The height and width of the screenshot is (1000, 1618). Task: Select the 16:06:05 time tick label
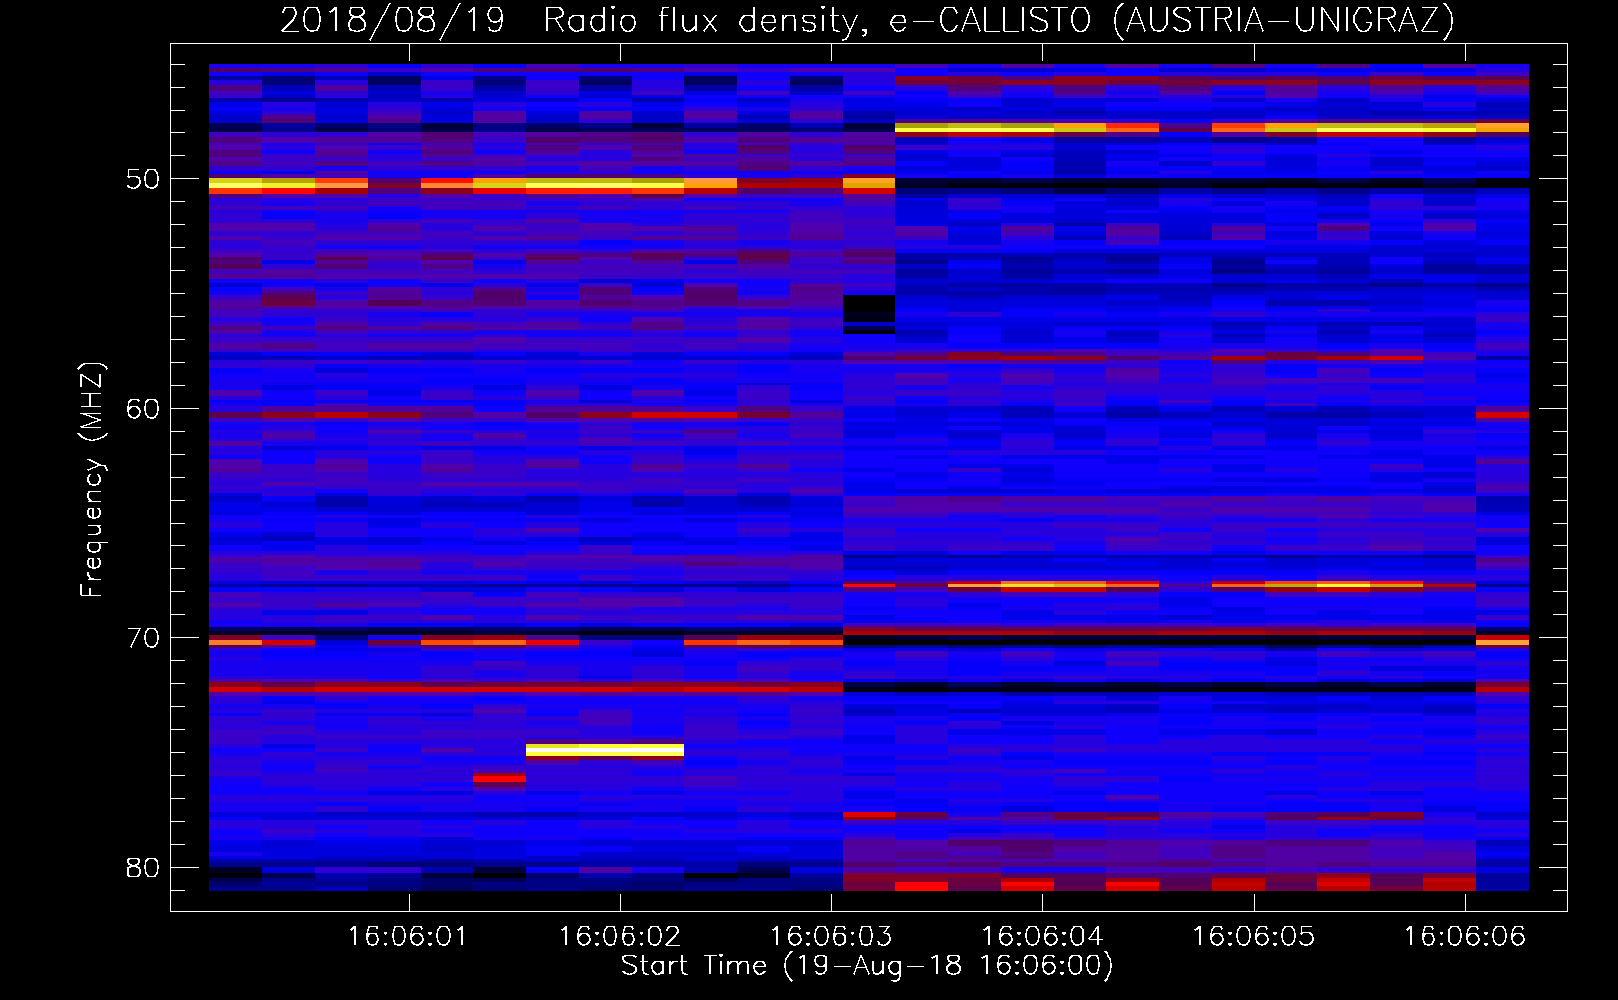point(1253,936)
